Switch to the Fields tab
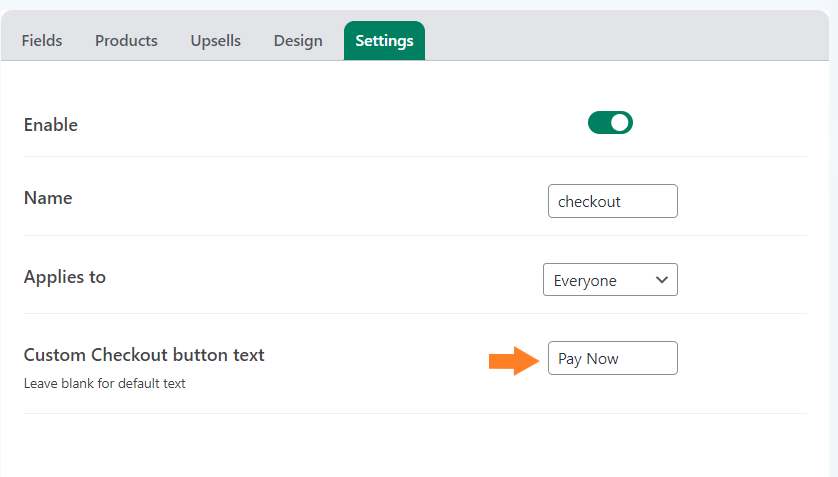The image size is (838, 477). (x=42, y=41)
